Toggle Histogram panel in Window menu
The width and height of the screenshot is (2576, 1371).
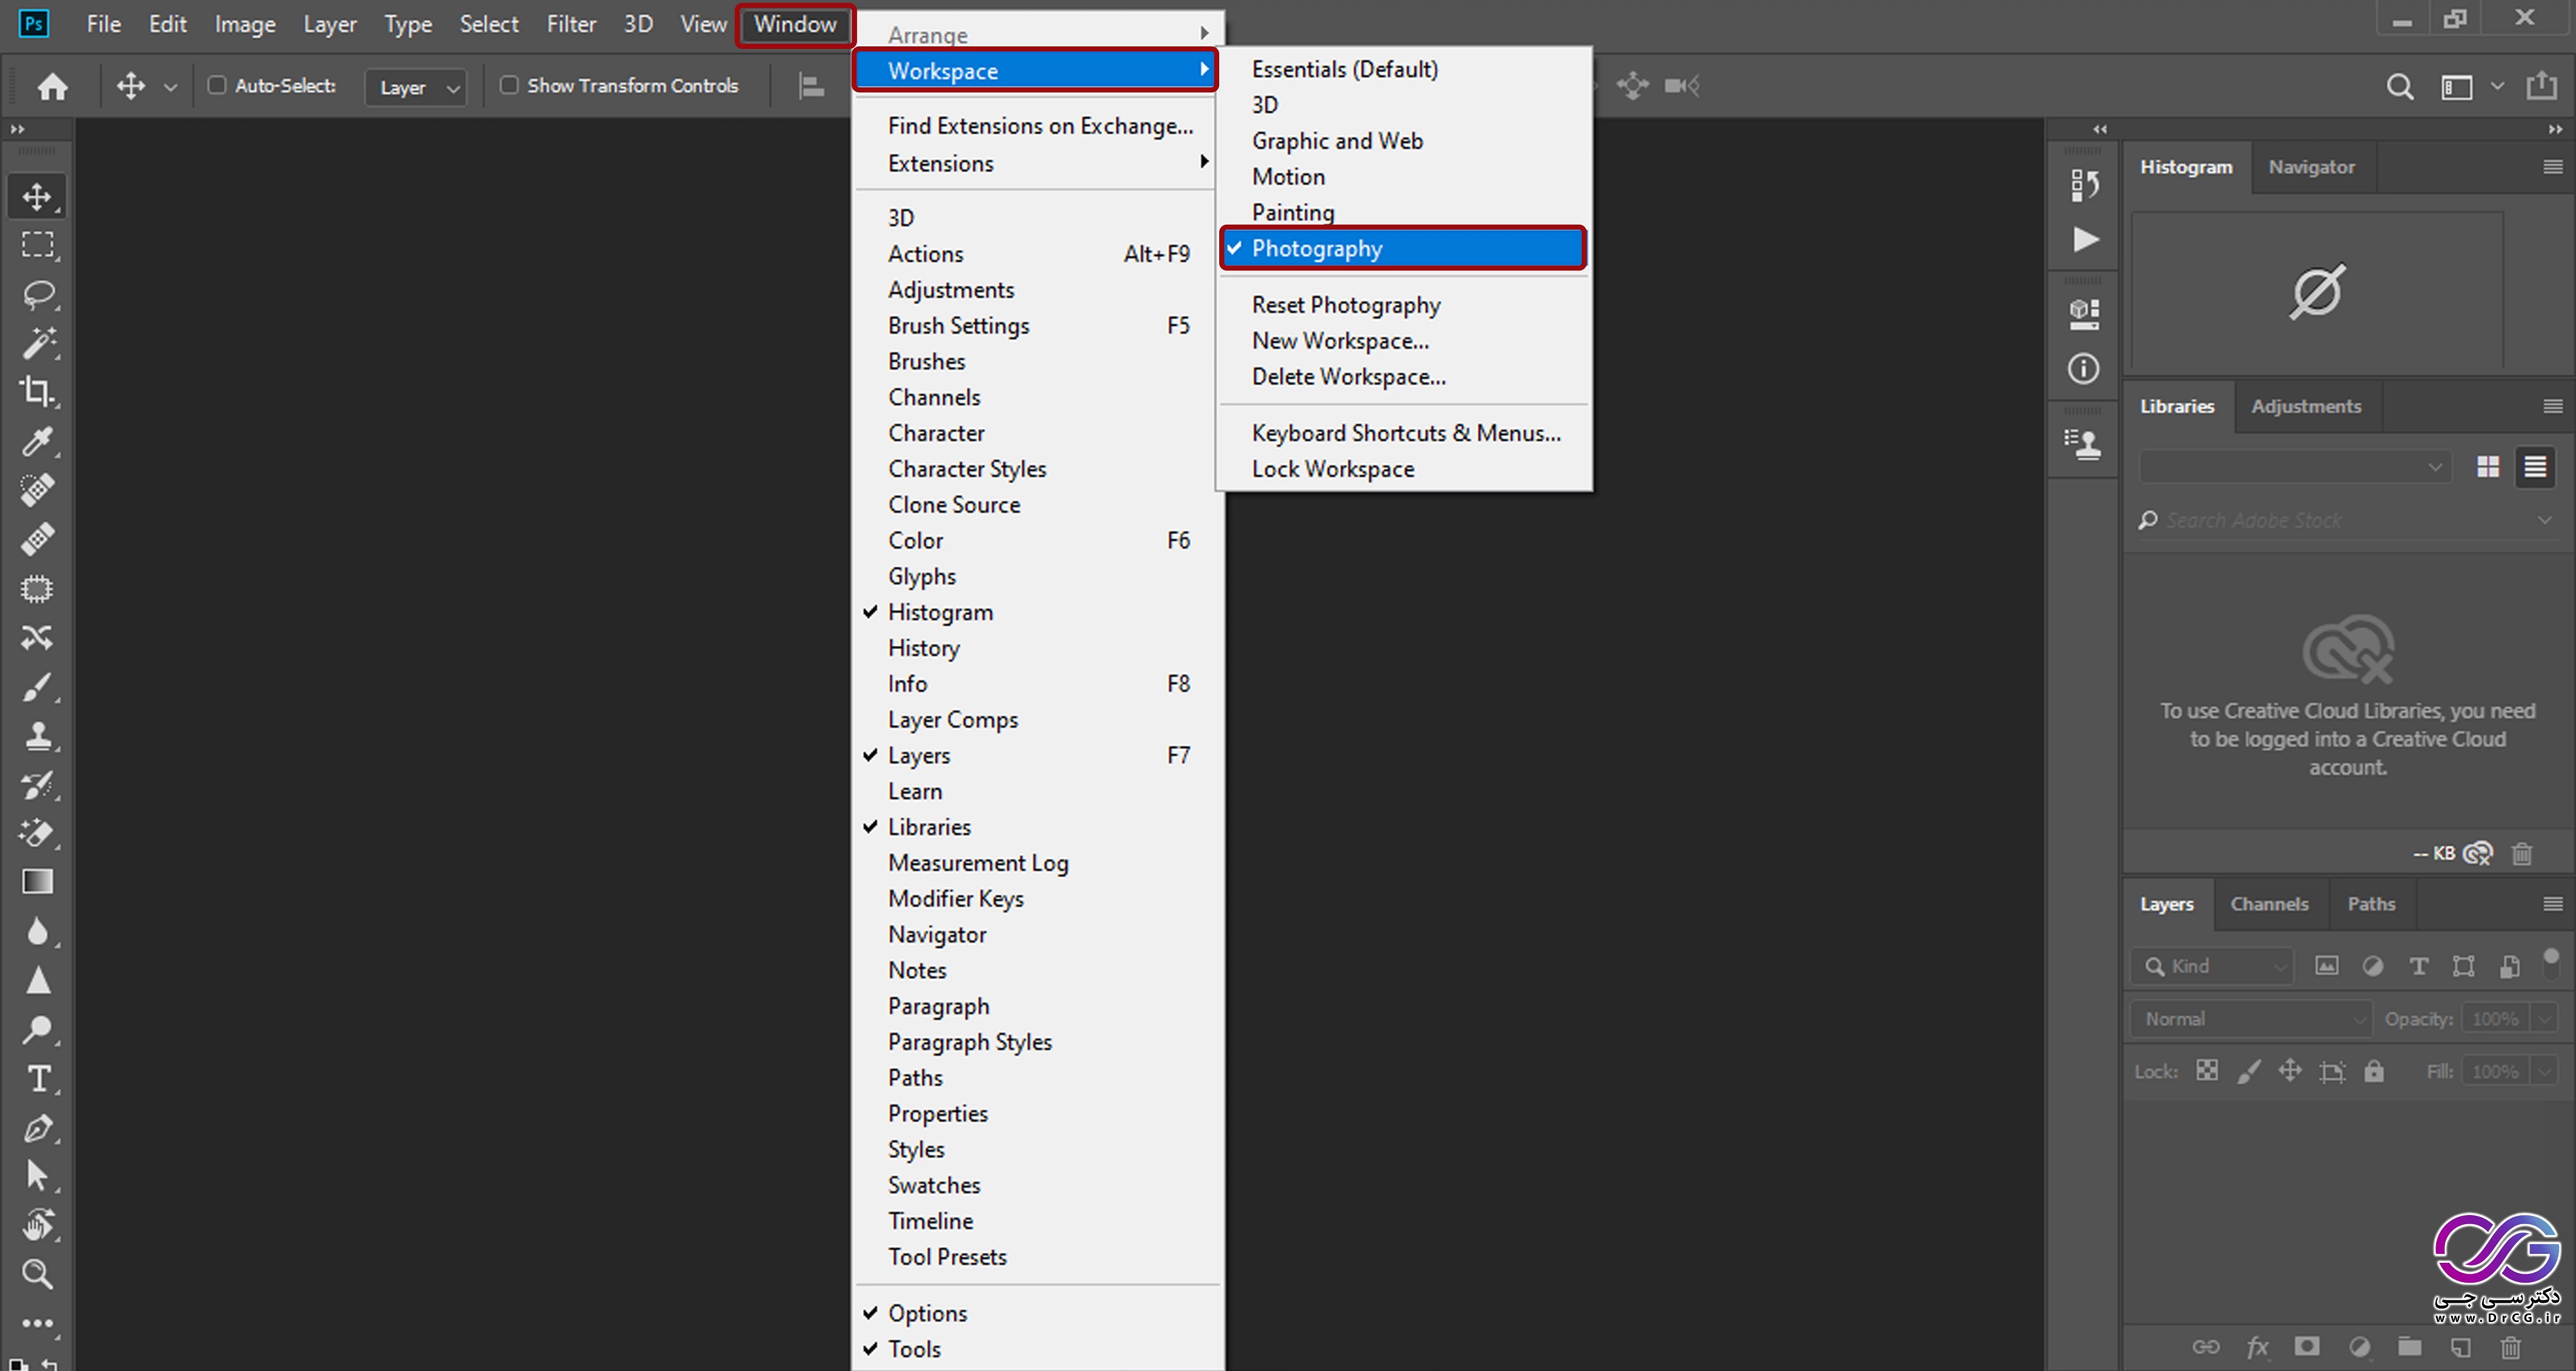point(1037,612)
